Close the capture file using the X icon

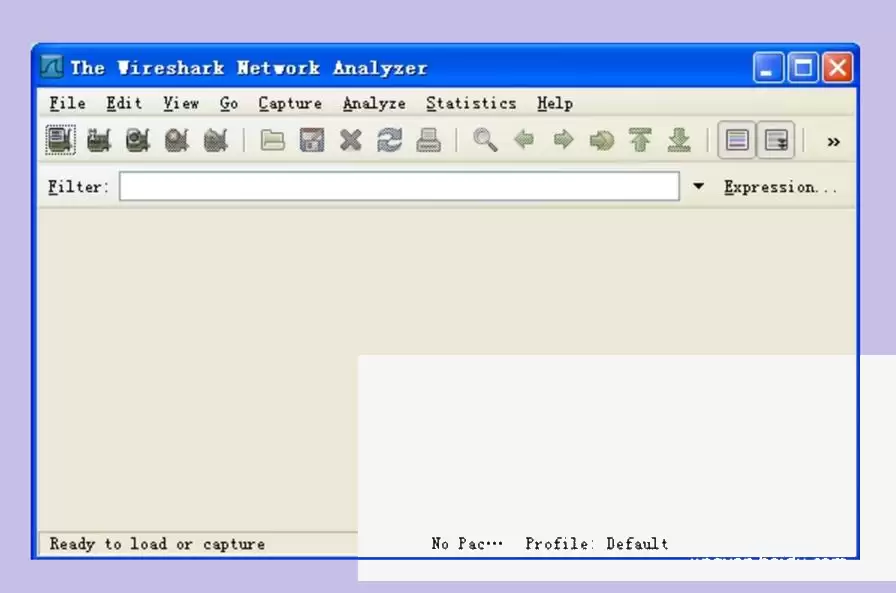(350, 140)
